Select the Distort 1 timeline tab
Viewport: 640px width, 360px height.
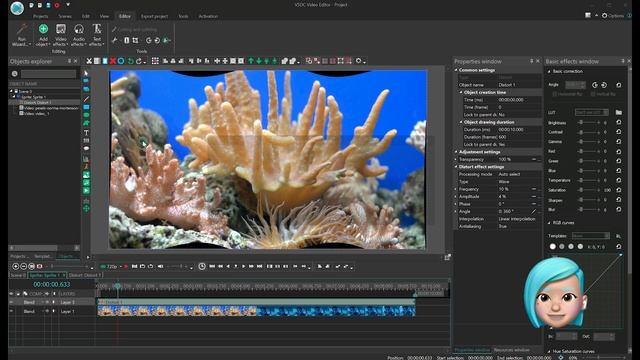pos(84,275)
